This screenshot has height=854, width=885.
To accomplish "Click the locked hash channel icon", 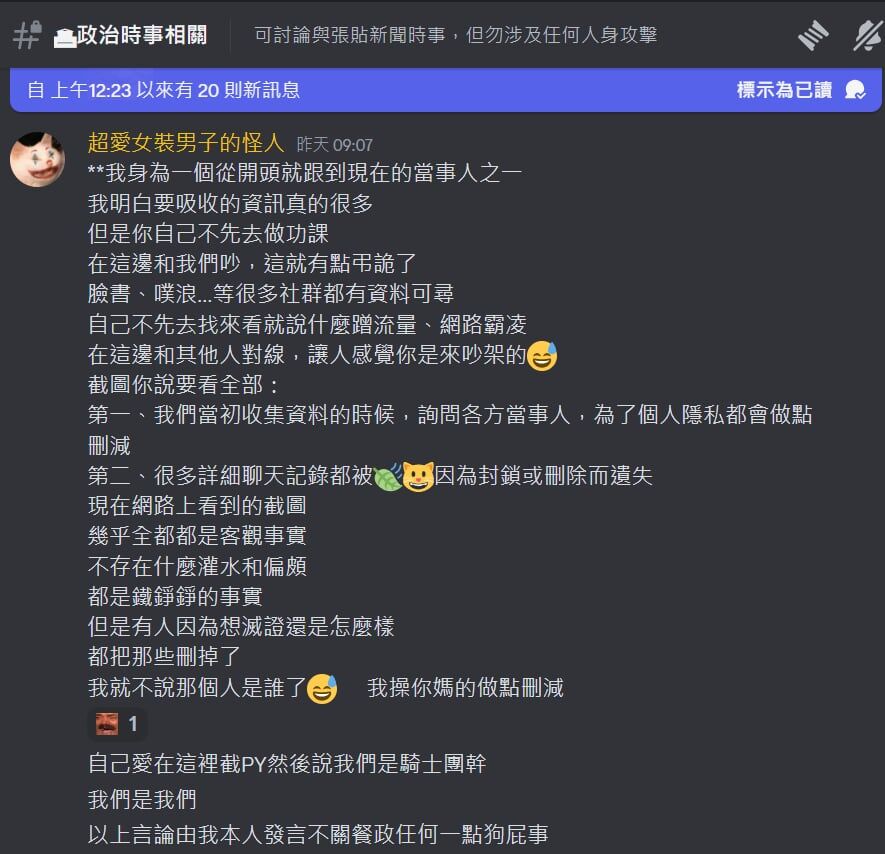I will coord(27,35).
